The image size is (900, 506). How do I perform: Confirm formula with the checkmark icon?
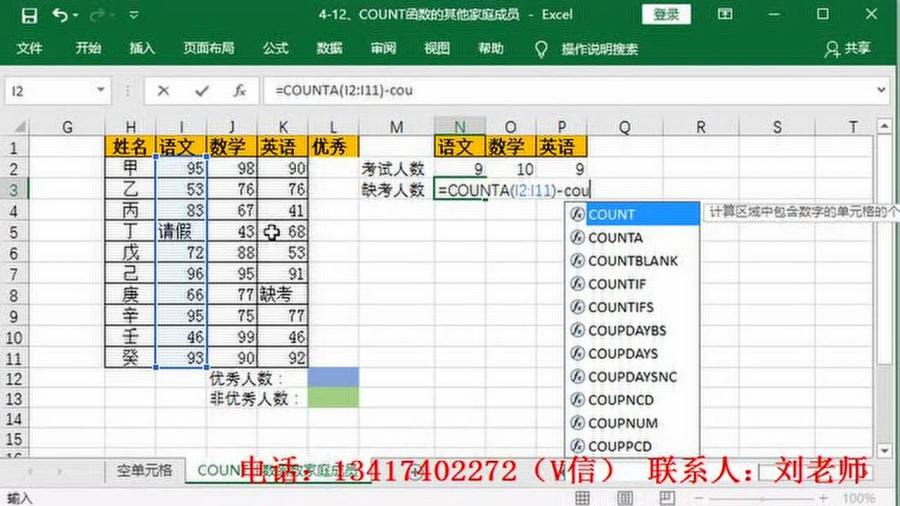[202, 90]
